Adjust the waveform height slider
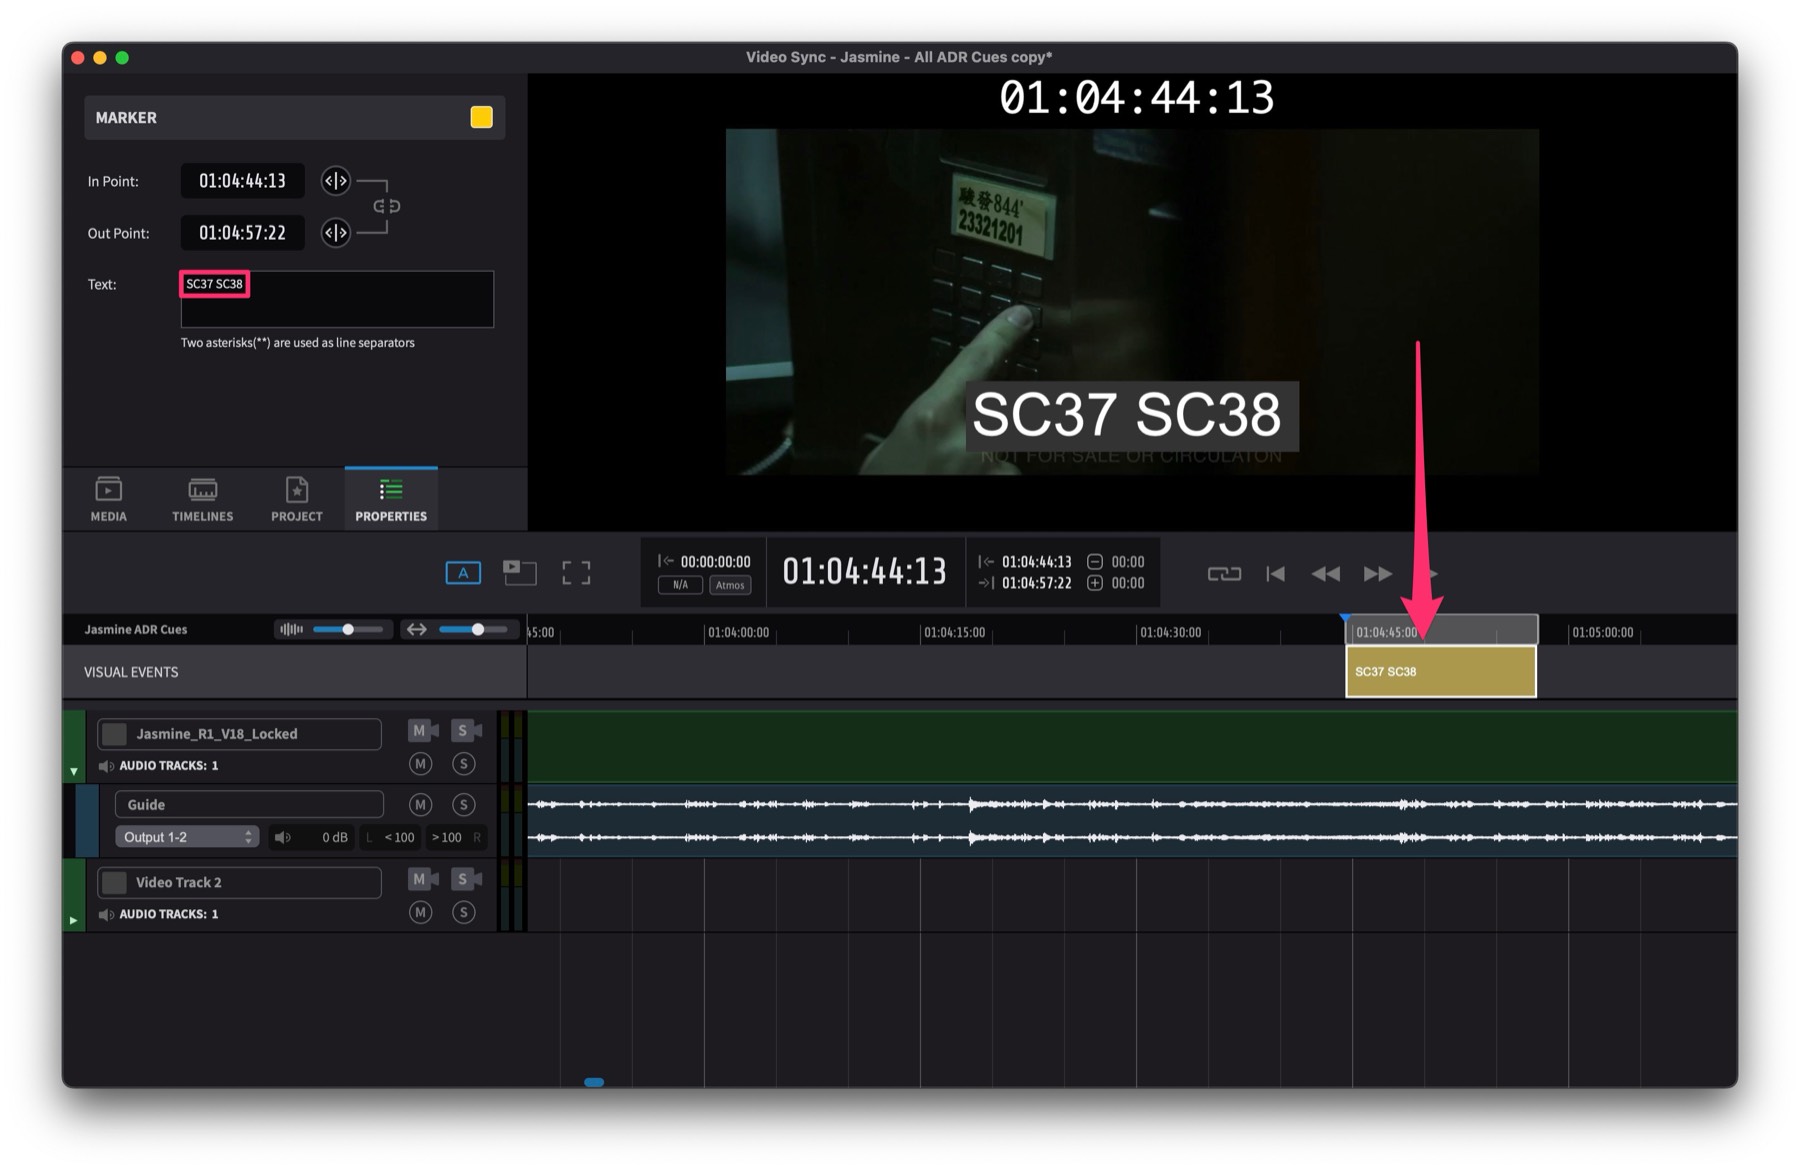Image resolution: width=1800 pixels, height=1170 pixels. (348, 629)
